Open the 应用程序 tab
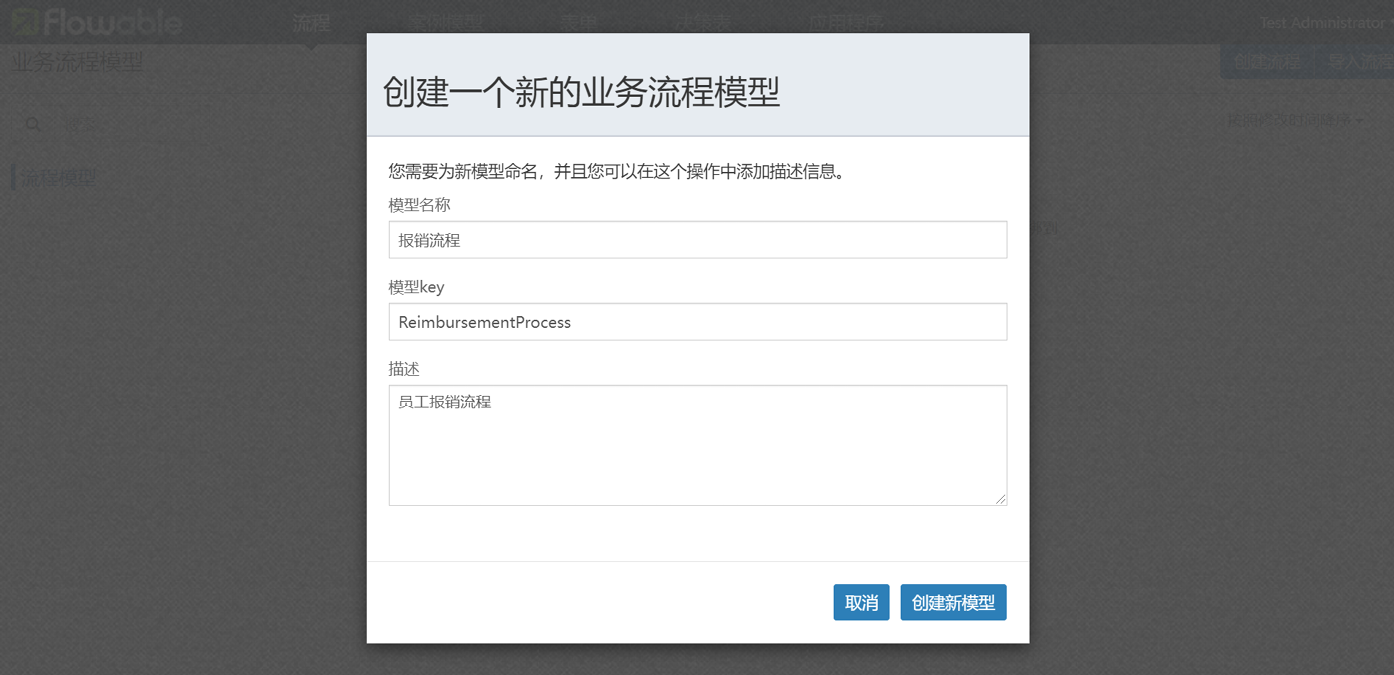Screen dimensions: 1394x675 coord(845,23)
